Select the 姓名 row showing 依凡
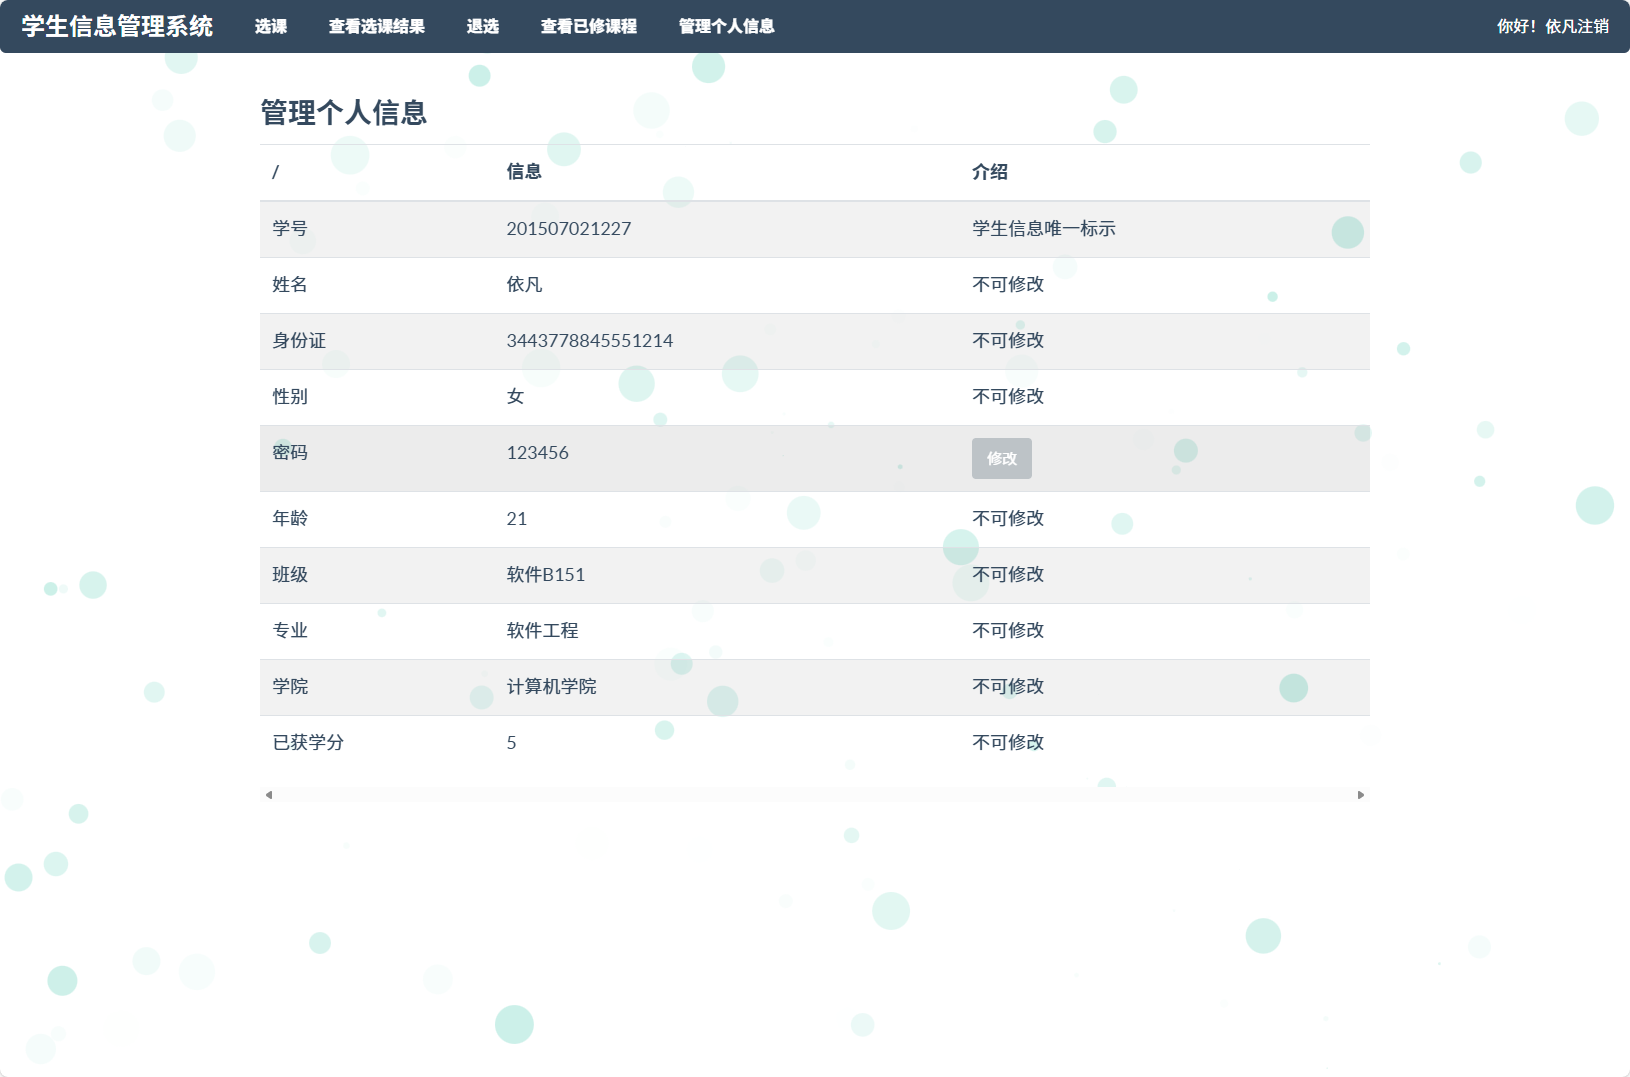The height and width of the screenshot is (1077, 1630). pos(524,285)
